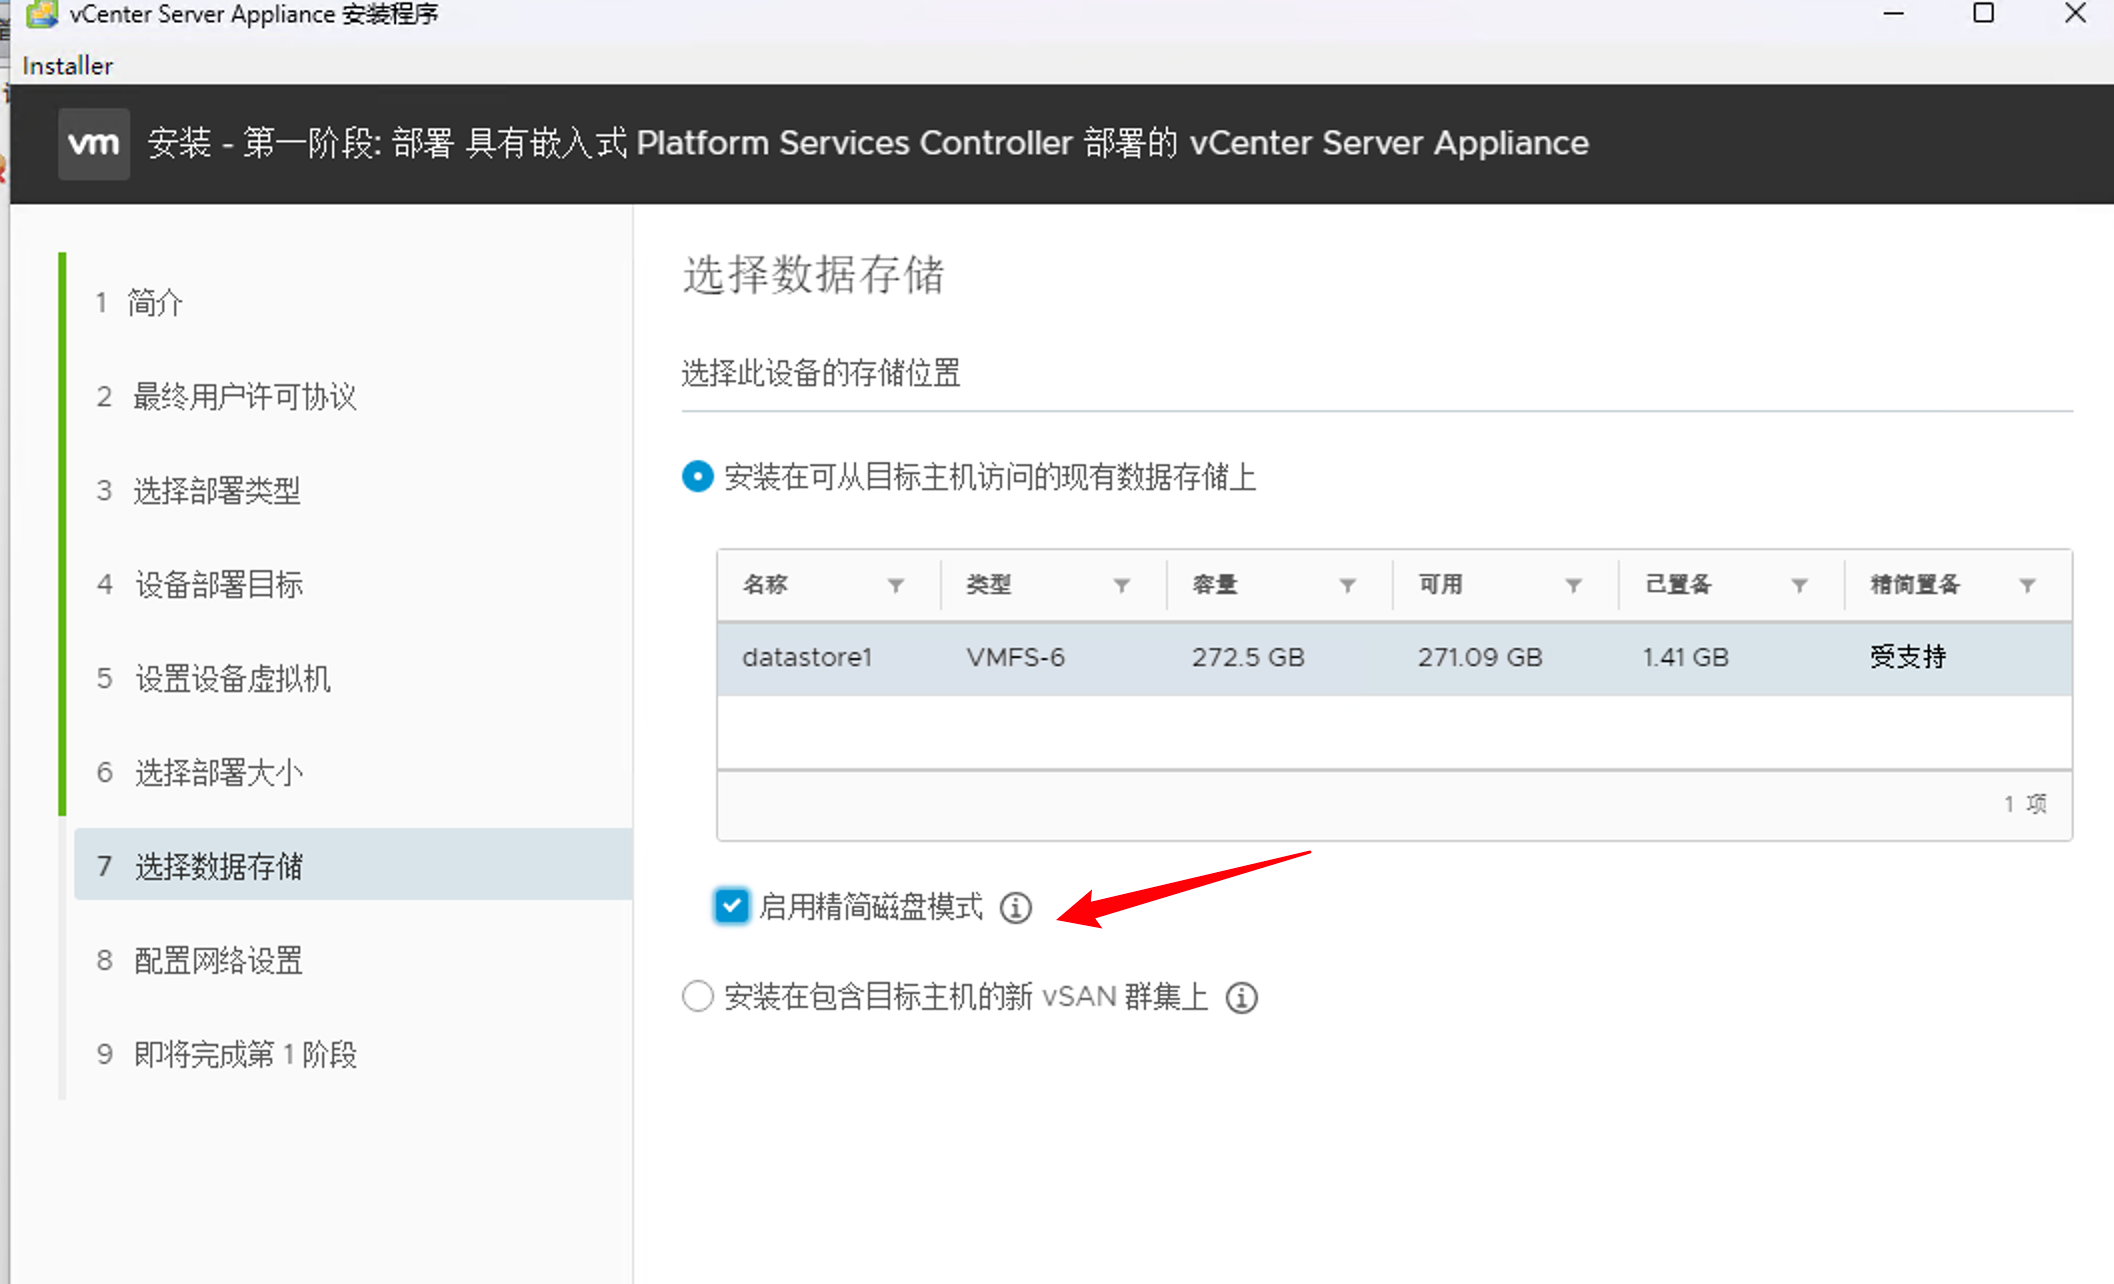The height and width of the screenshot is (1284, 2114).
Task: Select step 7 选择数据存储
Action: (354, 865)
